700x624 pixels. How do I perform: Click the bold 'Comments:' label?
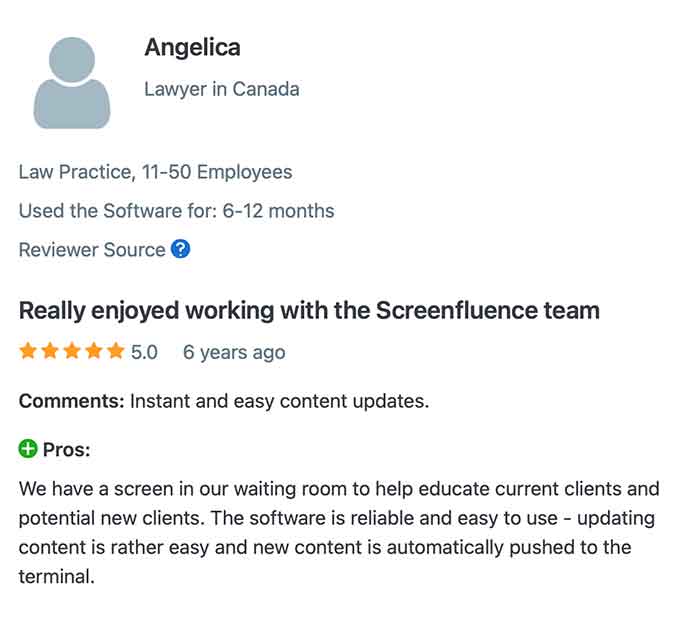click(x=71, y=402)
